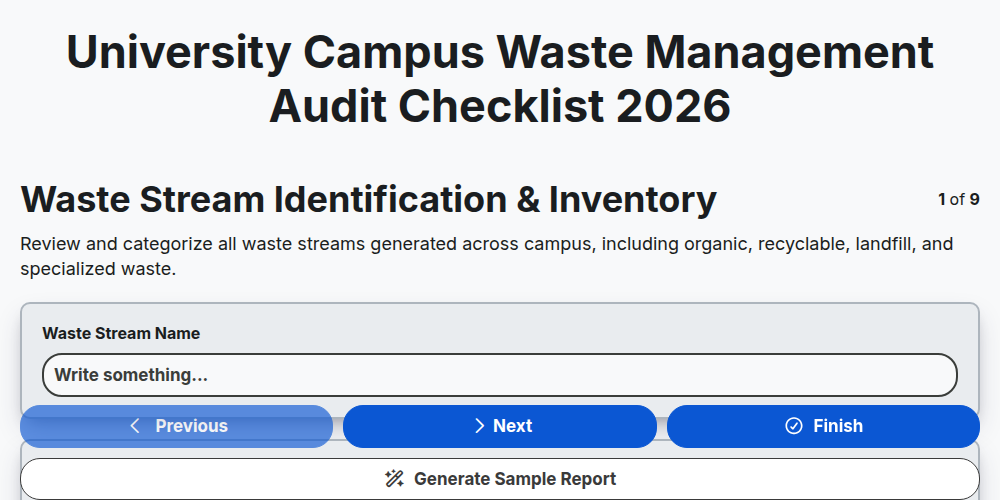This screenshot has width=1000, height=500.
Task: Advance to the next checklist page
Action: pos(500,426)
